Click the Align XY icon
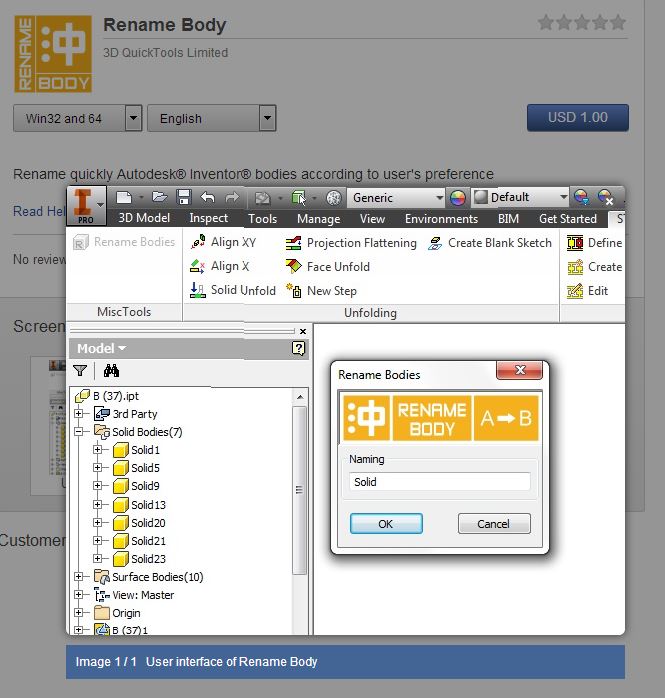The height and width of the screenshot is (698, 665). click(198, 242)
